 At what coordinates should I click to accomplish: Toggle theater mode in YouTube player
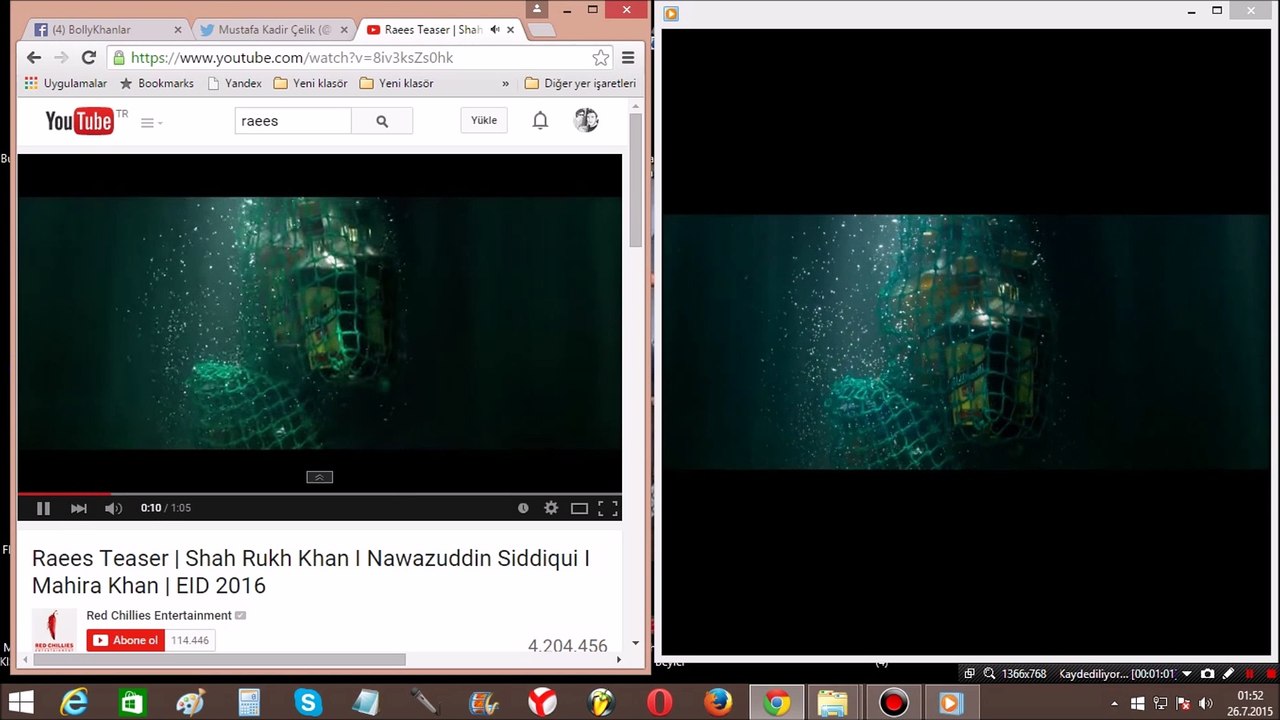[x=579, y=508]
